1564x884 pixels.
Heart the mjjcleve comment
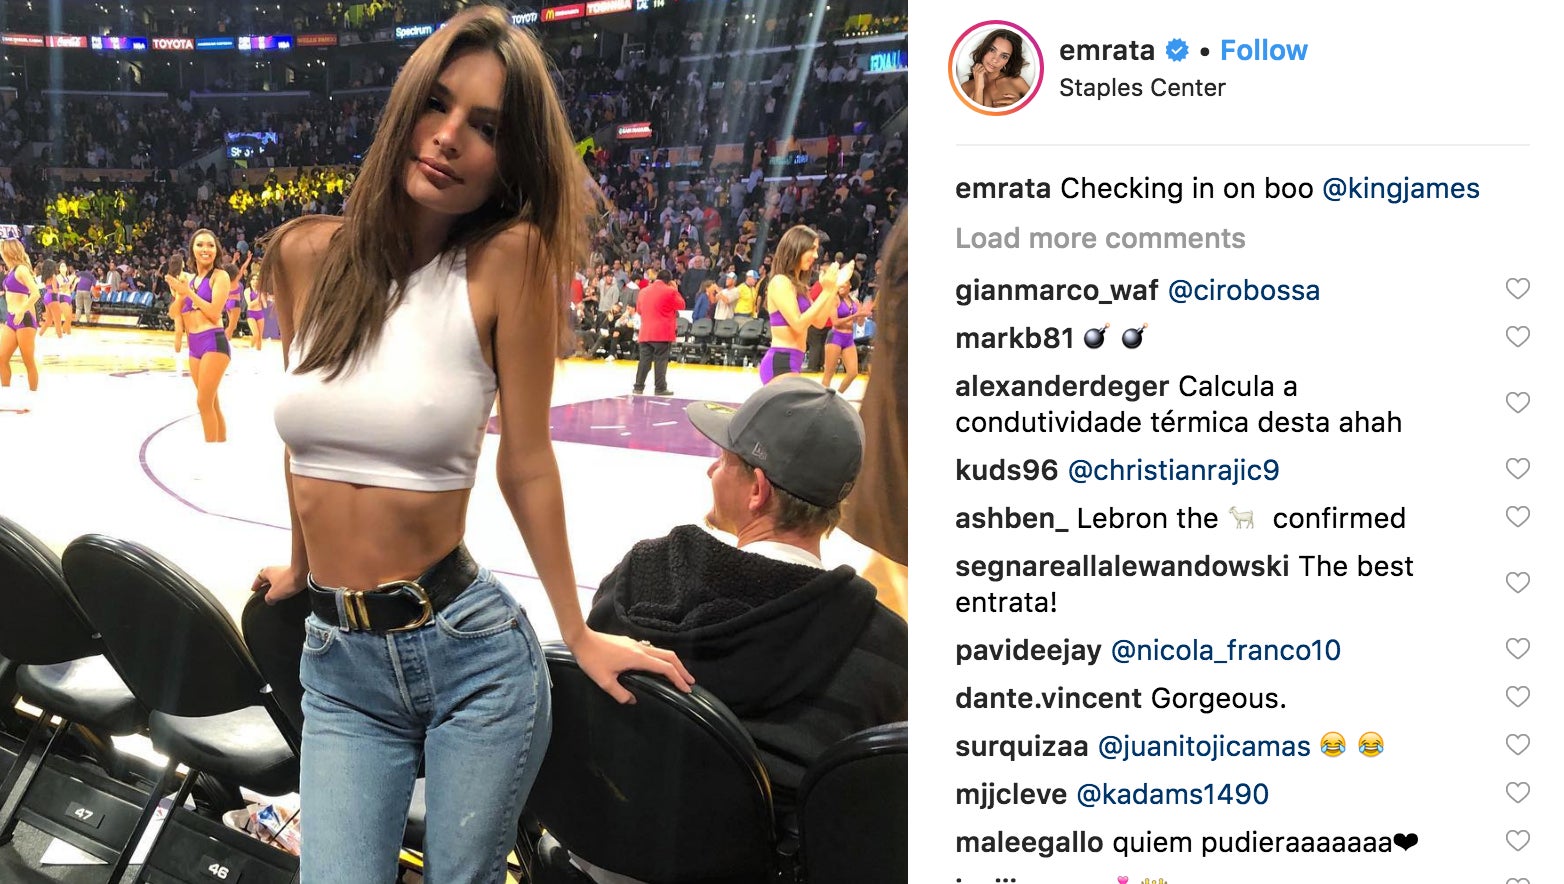[x=1517, y=793]
